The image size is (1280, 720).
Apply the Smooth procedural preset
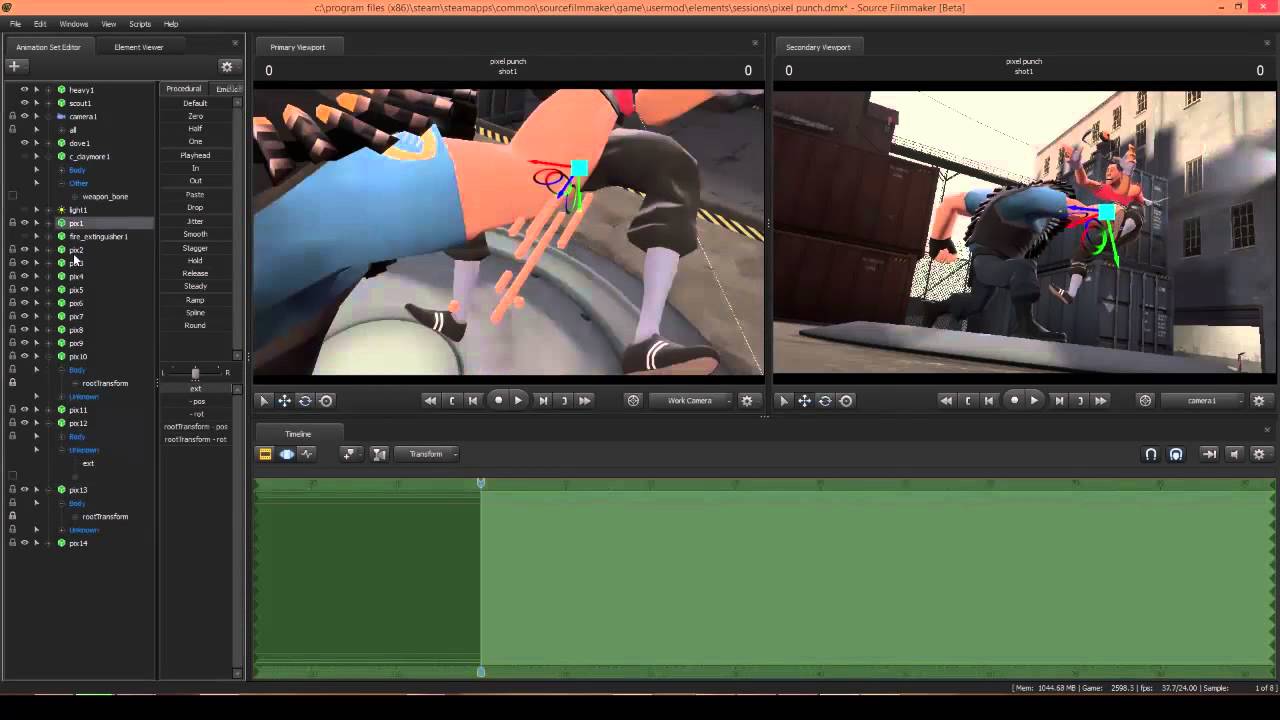195,234
